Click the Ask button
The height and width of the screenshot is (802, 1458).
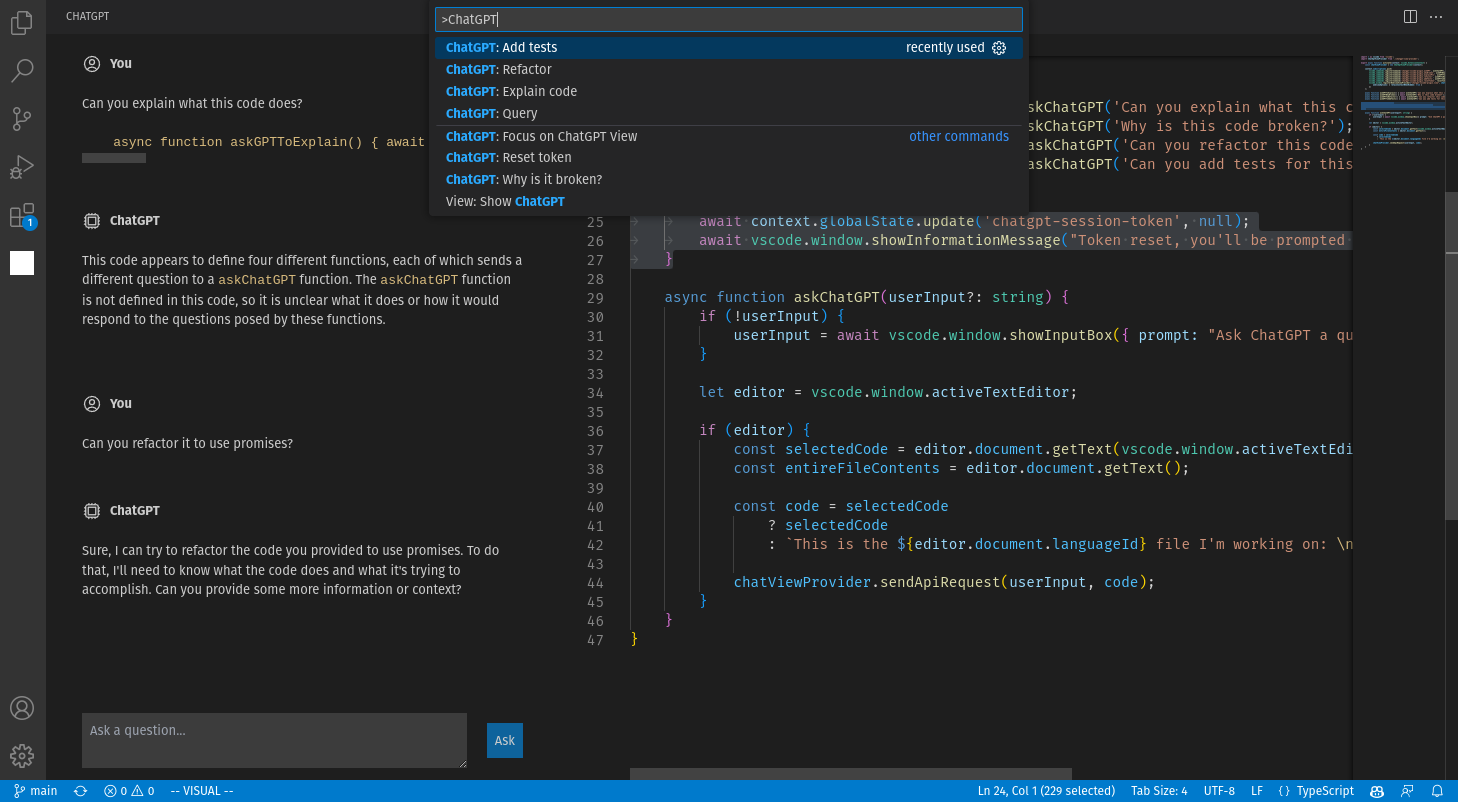pyautogui.click(x=504, y=740)
